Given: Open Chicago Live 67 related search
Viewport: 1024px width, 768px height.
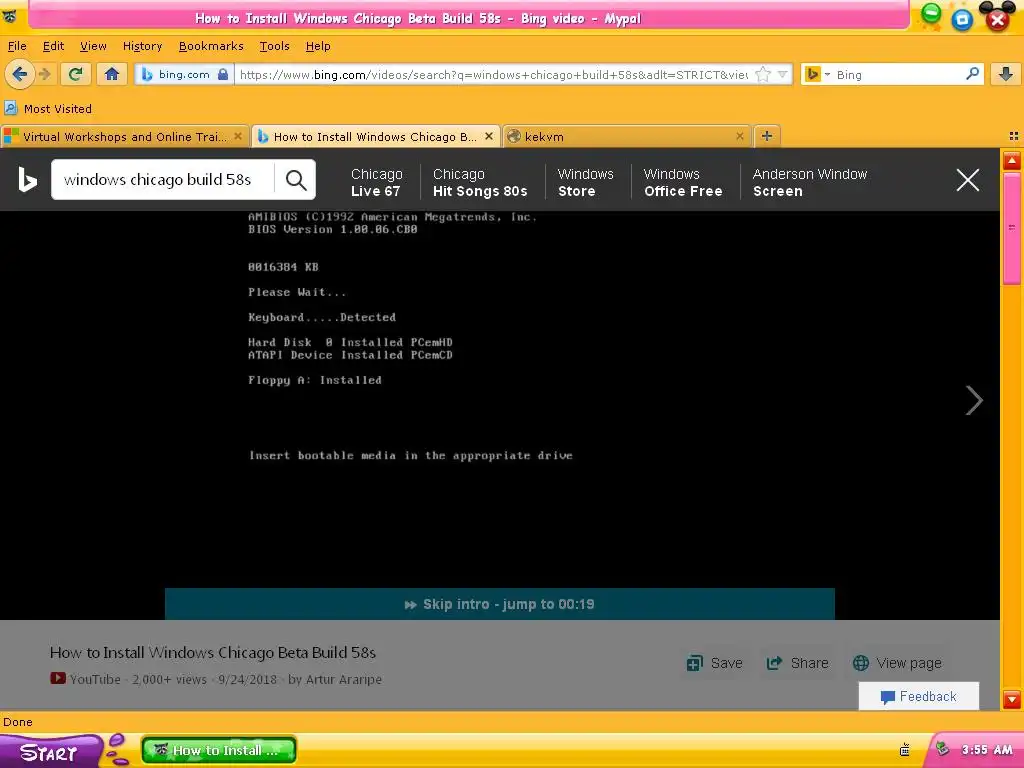Looking at the screenshot, I should coord(377,182).
